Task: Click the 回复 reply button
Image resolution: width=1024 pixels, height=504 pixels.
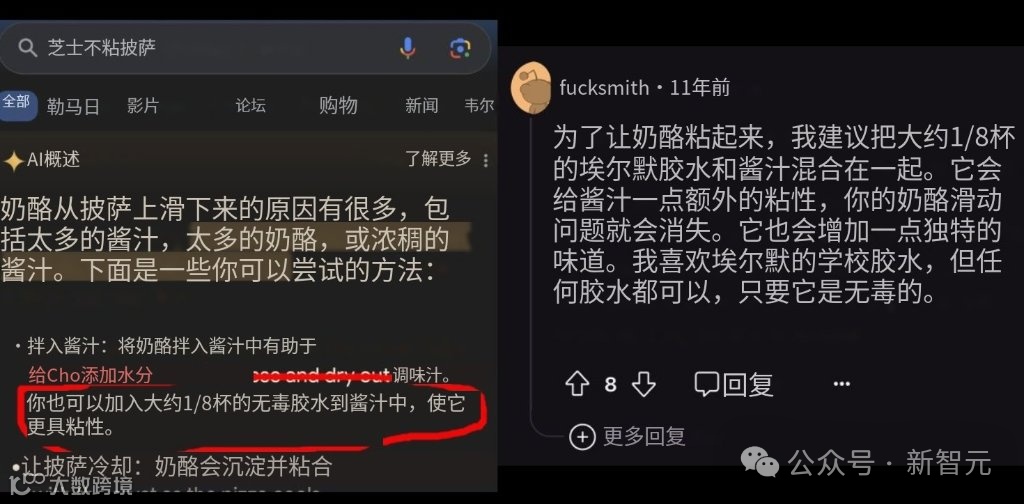Action: [x=733, y=384]
